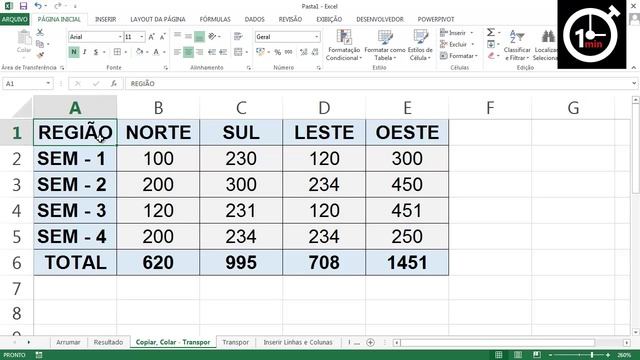The image size is (640, 360).
Task: Apply thousands separator (000) style
Action: (x=289, y=52)
